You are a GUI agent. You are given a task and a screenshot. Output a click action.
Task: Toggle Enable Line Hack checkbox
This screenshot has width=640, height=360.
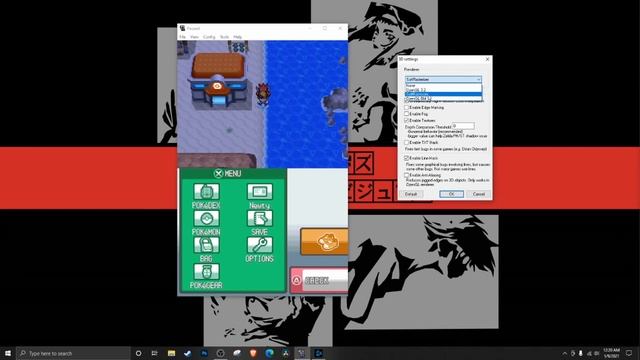407,158
